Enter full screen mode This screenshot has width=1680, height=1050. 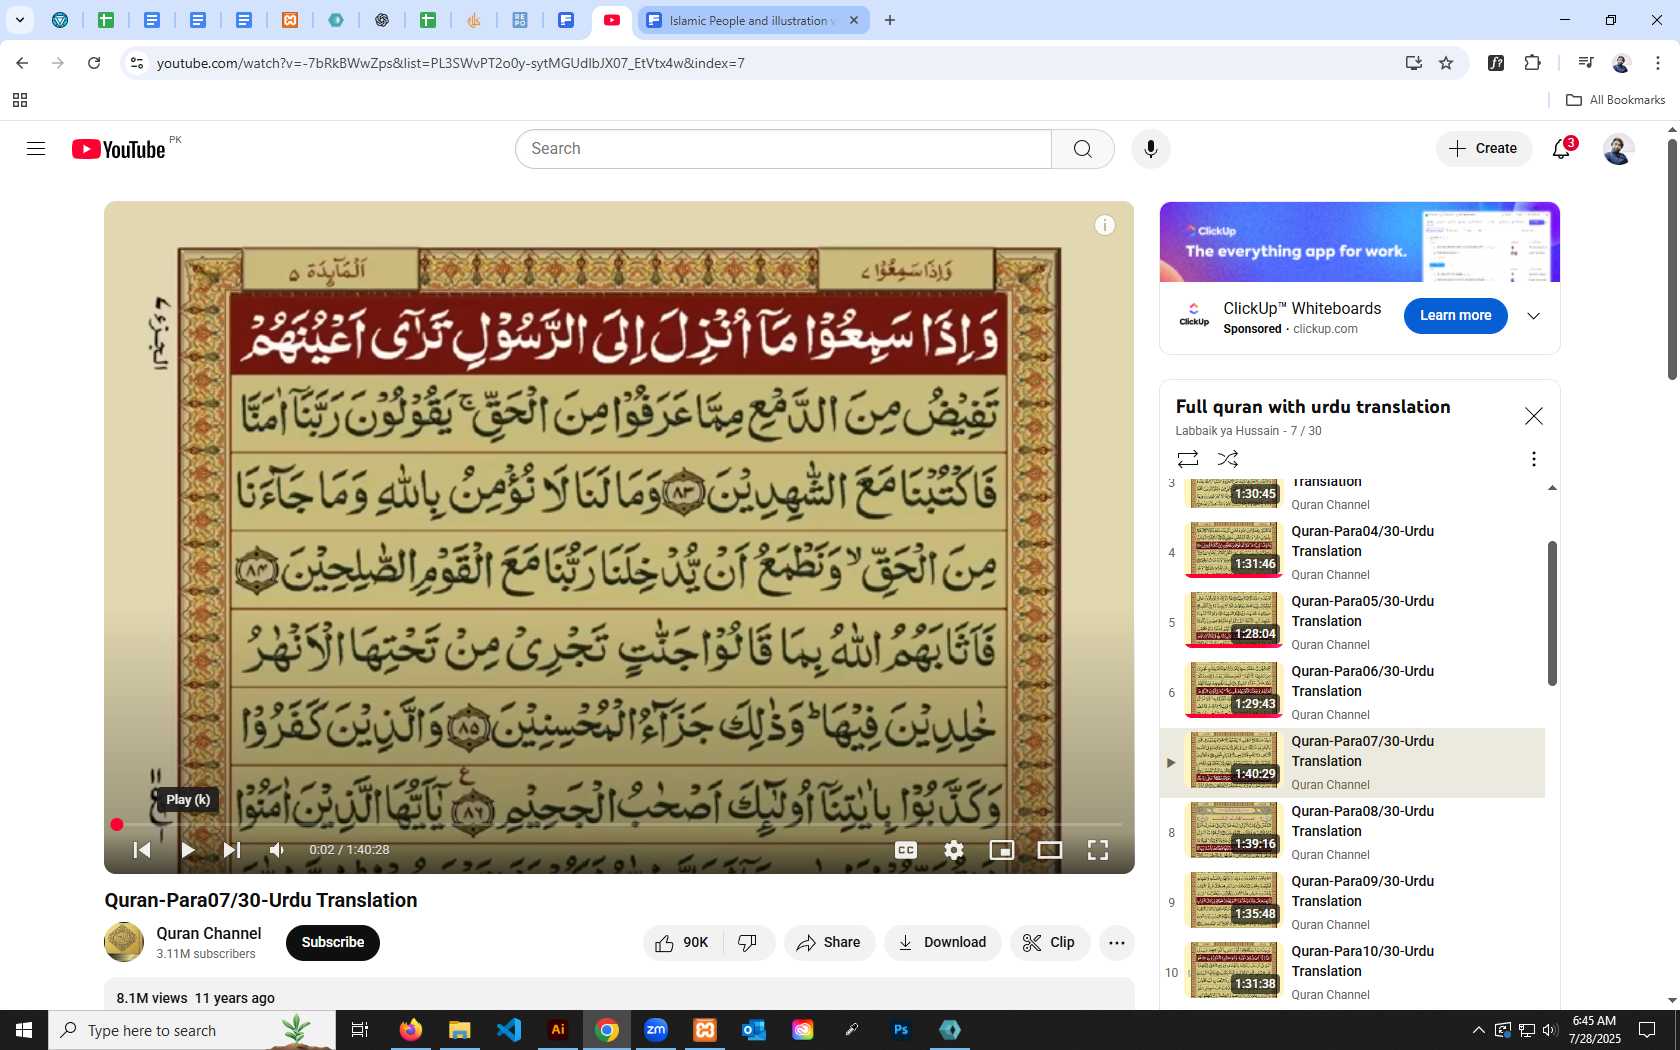(x=1098, y=850)
